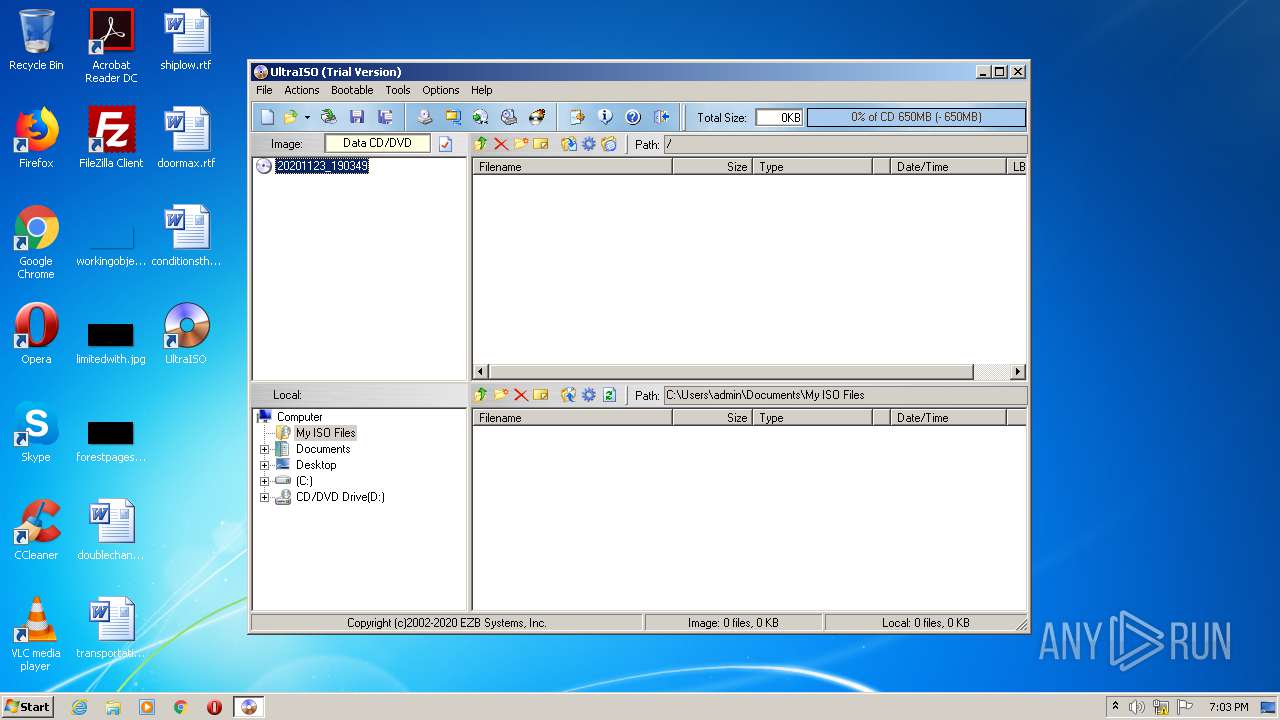Click the red Delete icon in Image toolbar
Viewport: 1280px width, 720px height.
coord(501,144)
